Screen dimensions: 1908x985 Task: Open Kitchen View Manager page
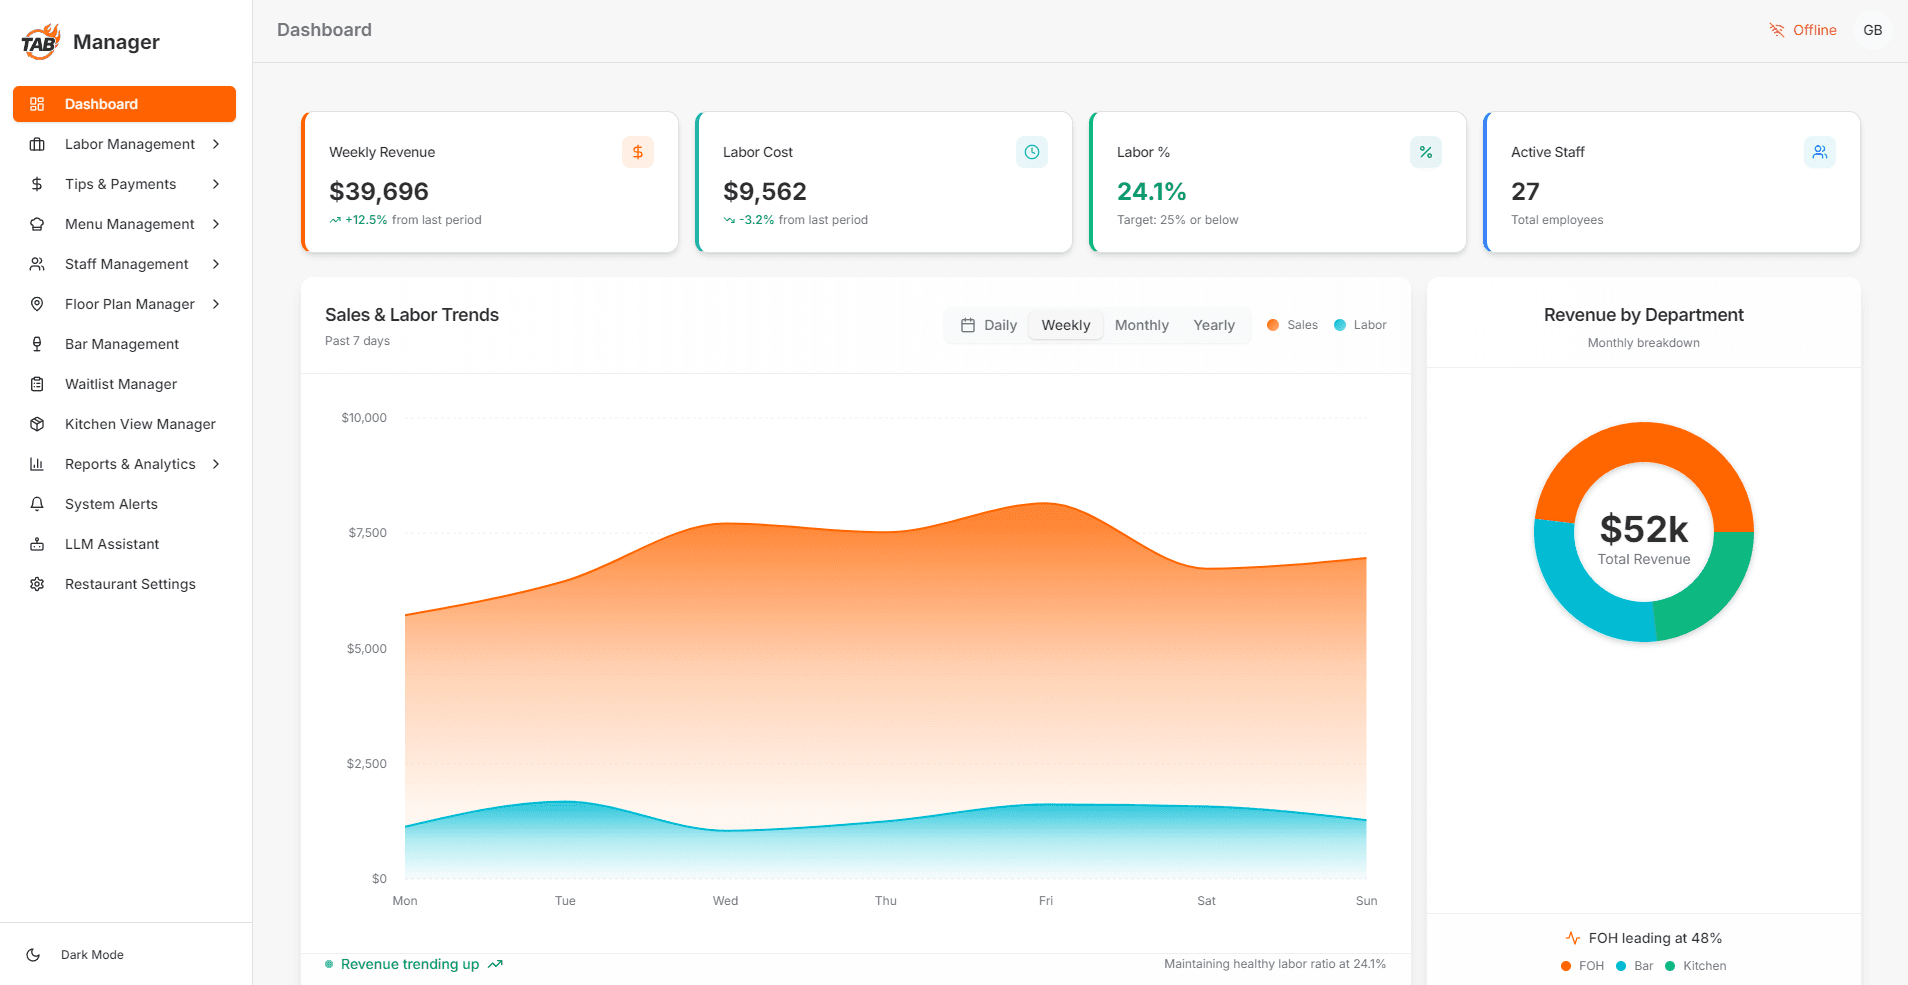pyautogui.click(x=124, y=424)
